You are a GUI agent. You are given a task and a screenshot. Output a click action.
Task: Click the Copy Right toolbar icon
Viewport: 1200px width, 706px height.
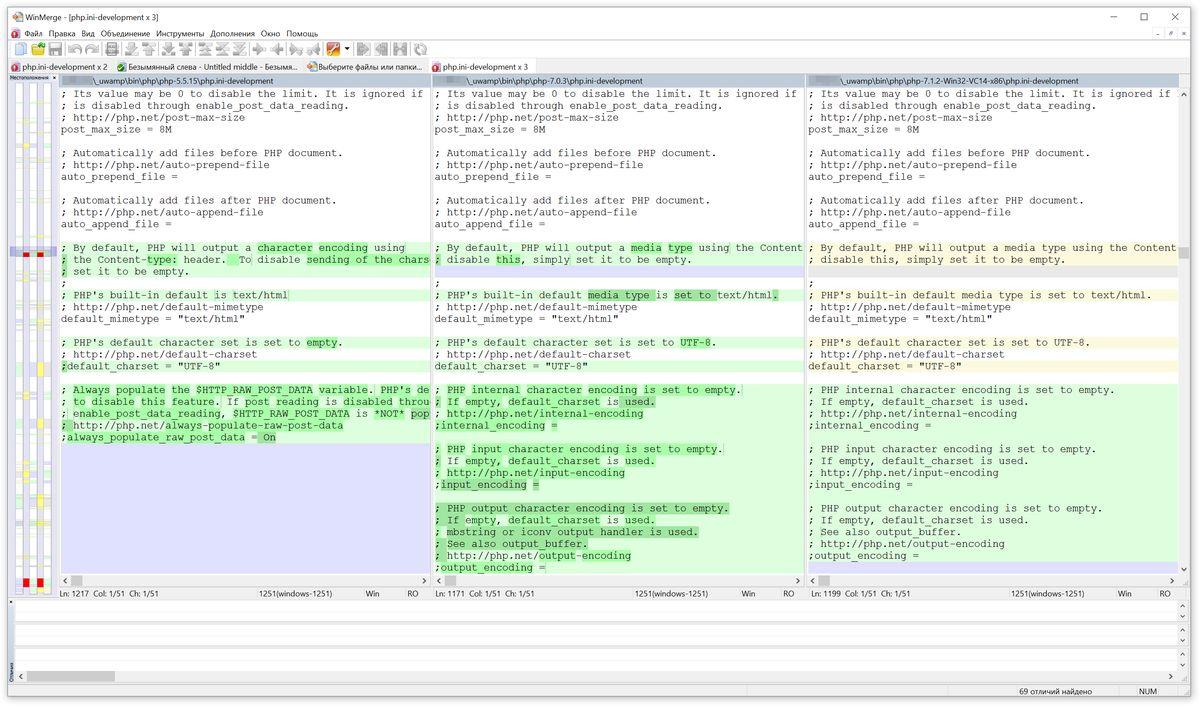260,49
